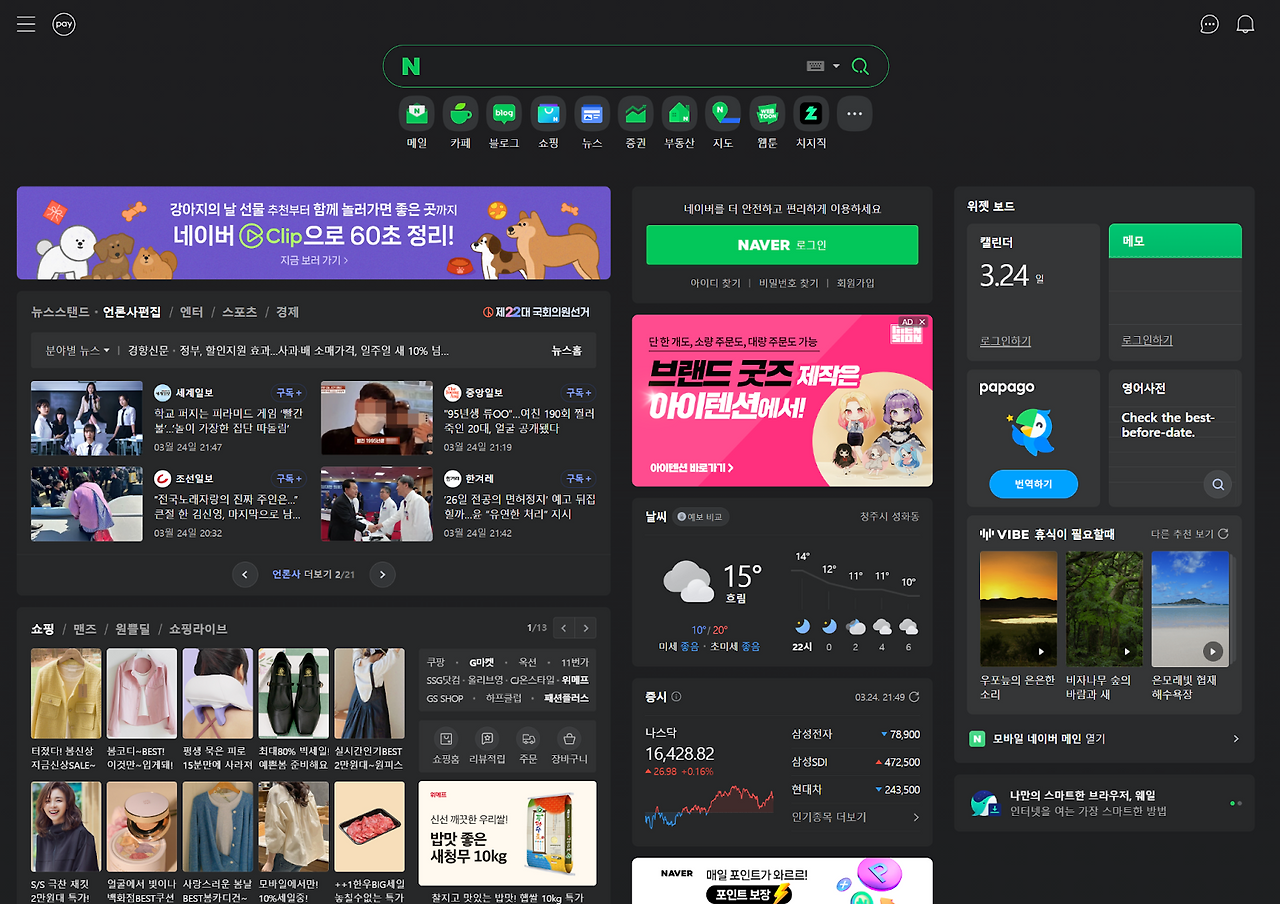
Task: Switch to the 쇼핑라이브 tab
Action: [198, 629]
